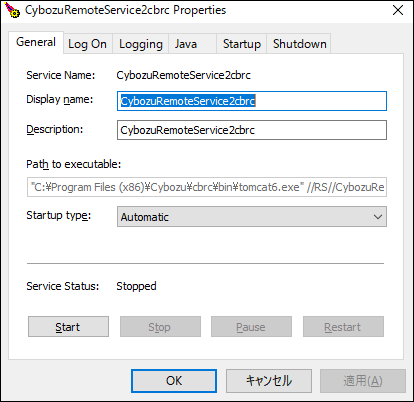Click into the Display name field
Viewport: 414px width, 402px height.
(x=252, y=101)
